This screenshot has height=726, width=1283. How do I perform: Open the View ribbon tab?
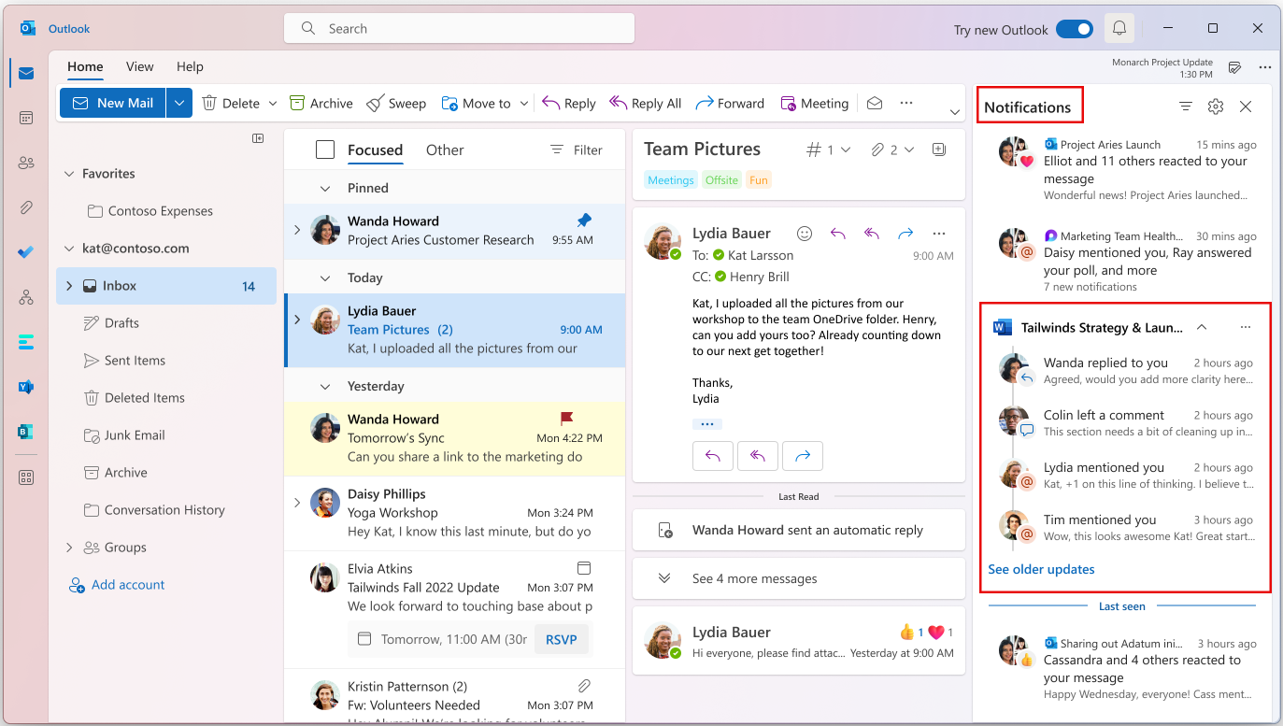(x=140, y=67)
